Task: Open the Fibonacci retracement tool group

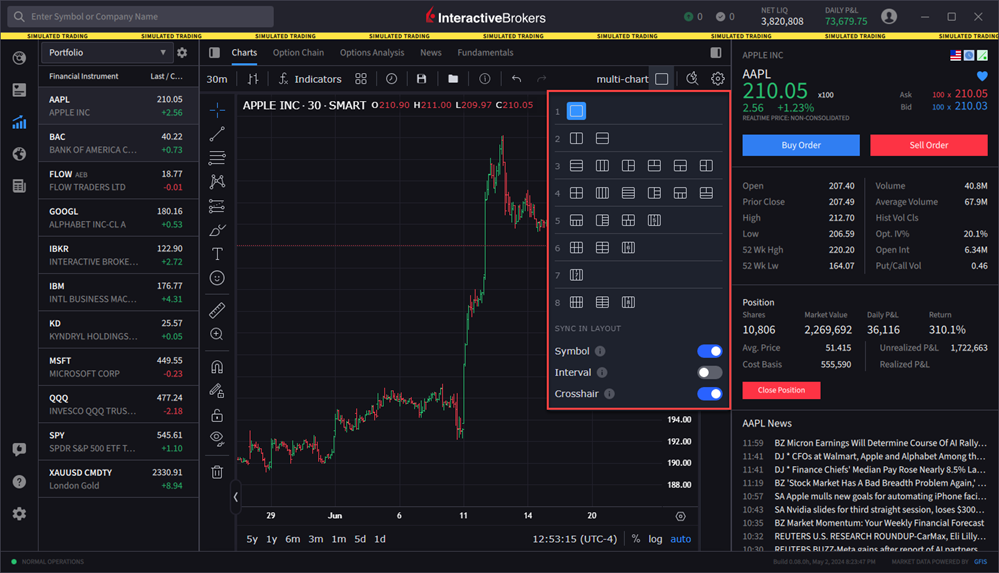Action: [217, 157]
